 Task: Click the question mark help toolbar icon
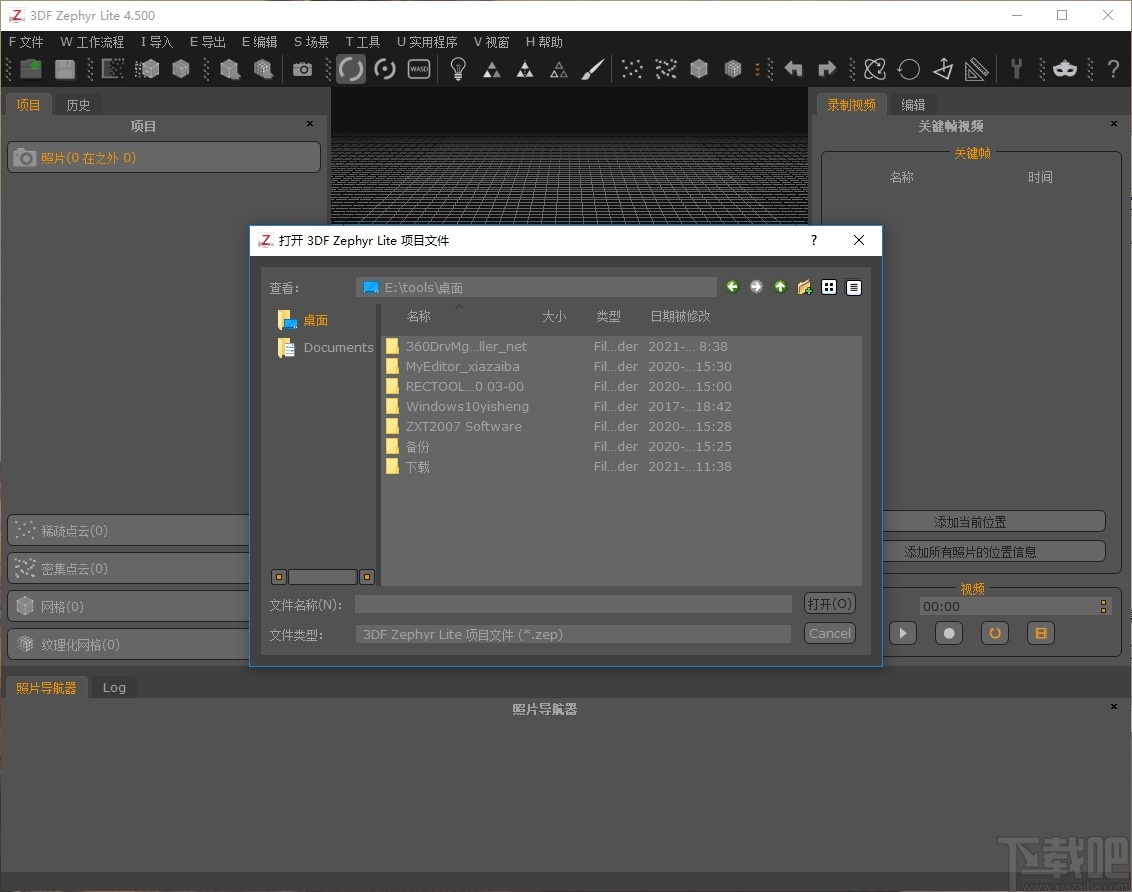click(x=1112, y=69)
